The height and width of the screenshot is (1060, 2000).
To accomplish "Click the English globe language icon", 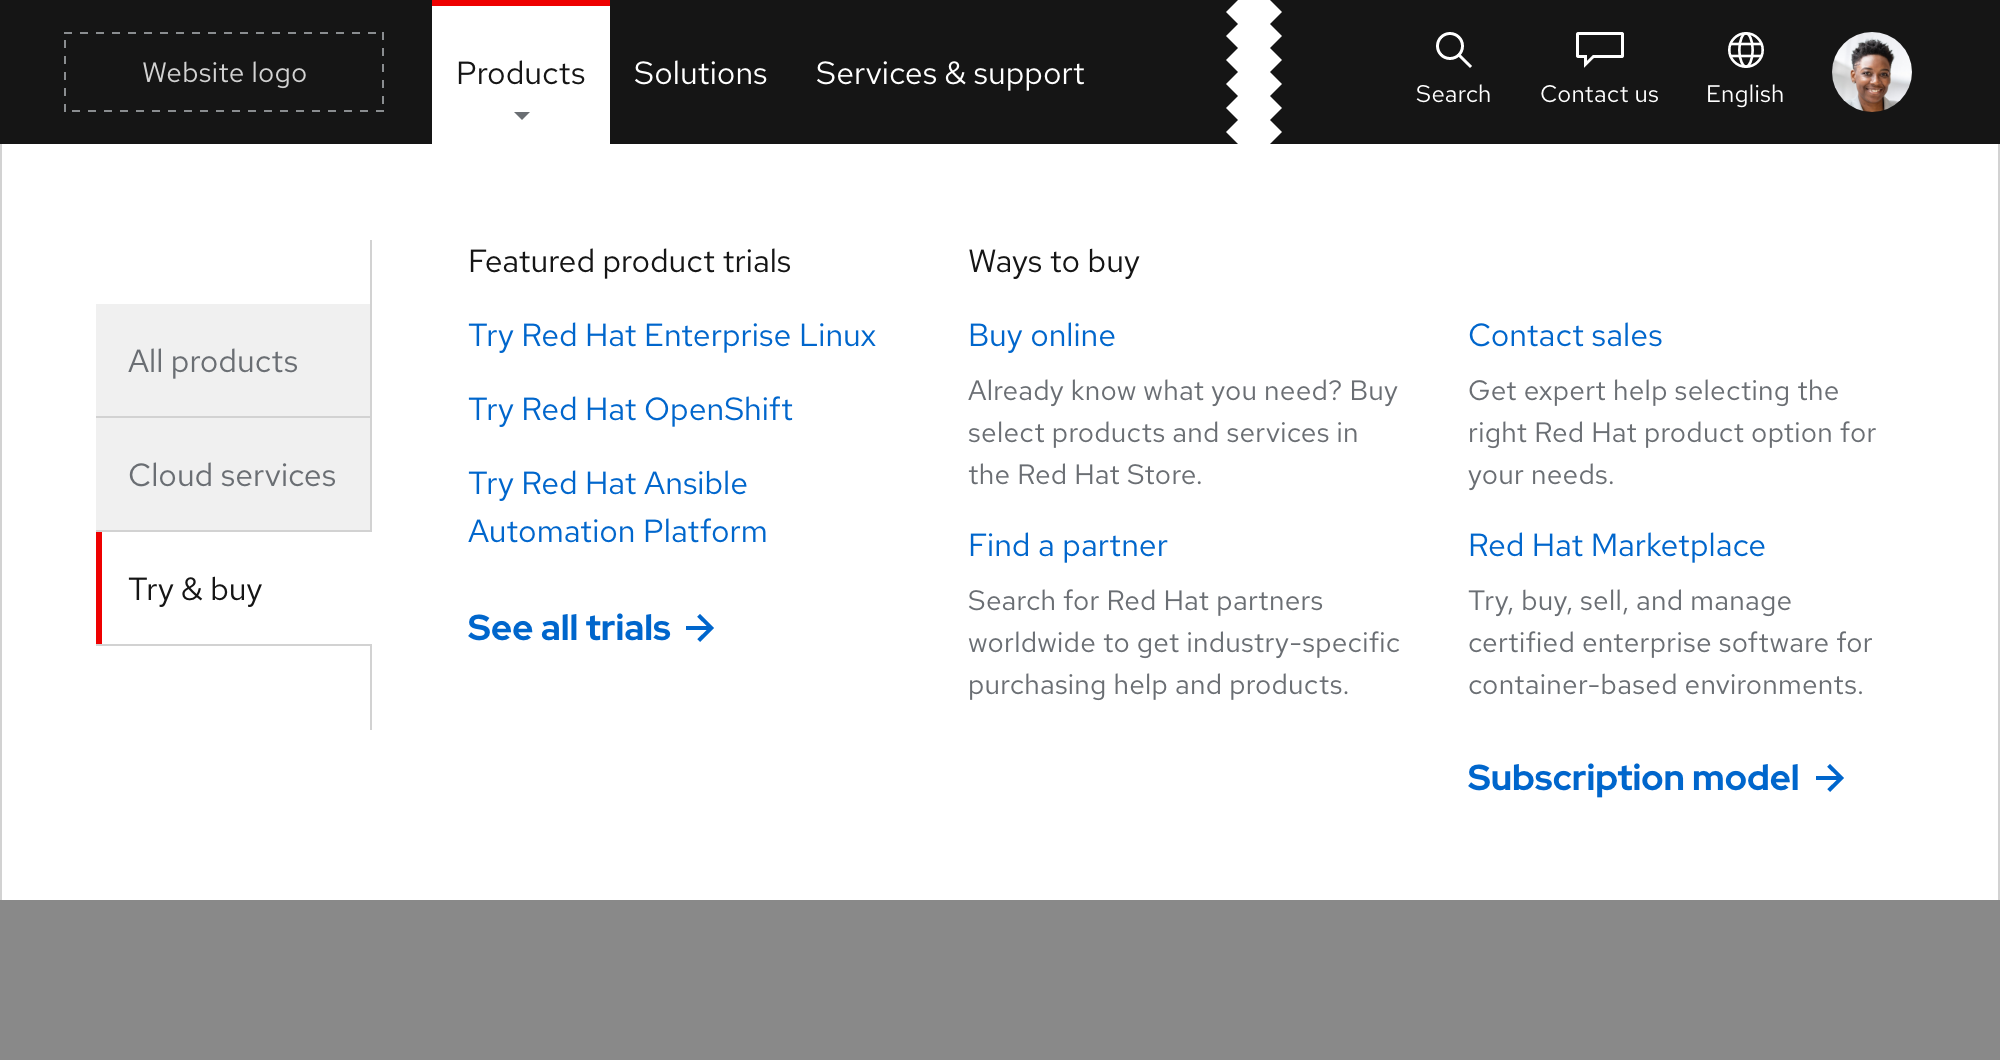I will (x=1745, y=50).
